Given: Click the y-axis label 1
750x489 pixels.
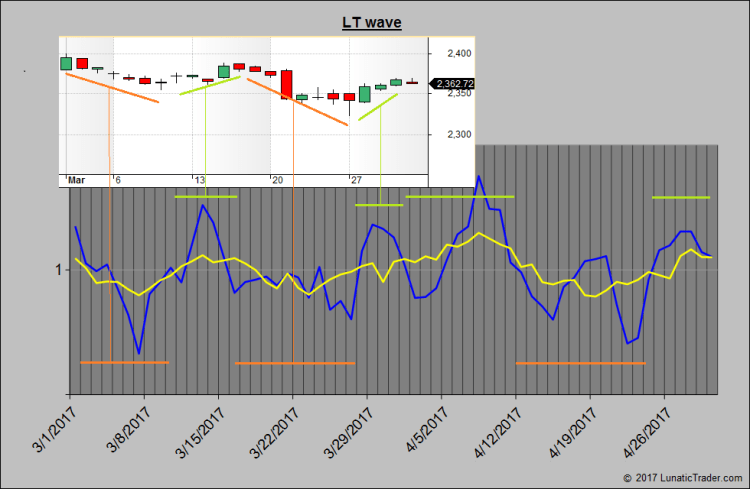Looking at the screenshot, I should [61, 270].
